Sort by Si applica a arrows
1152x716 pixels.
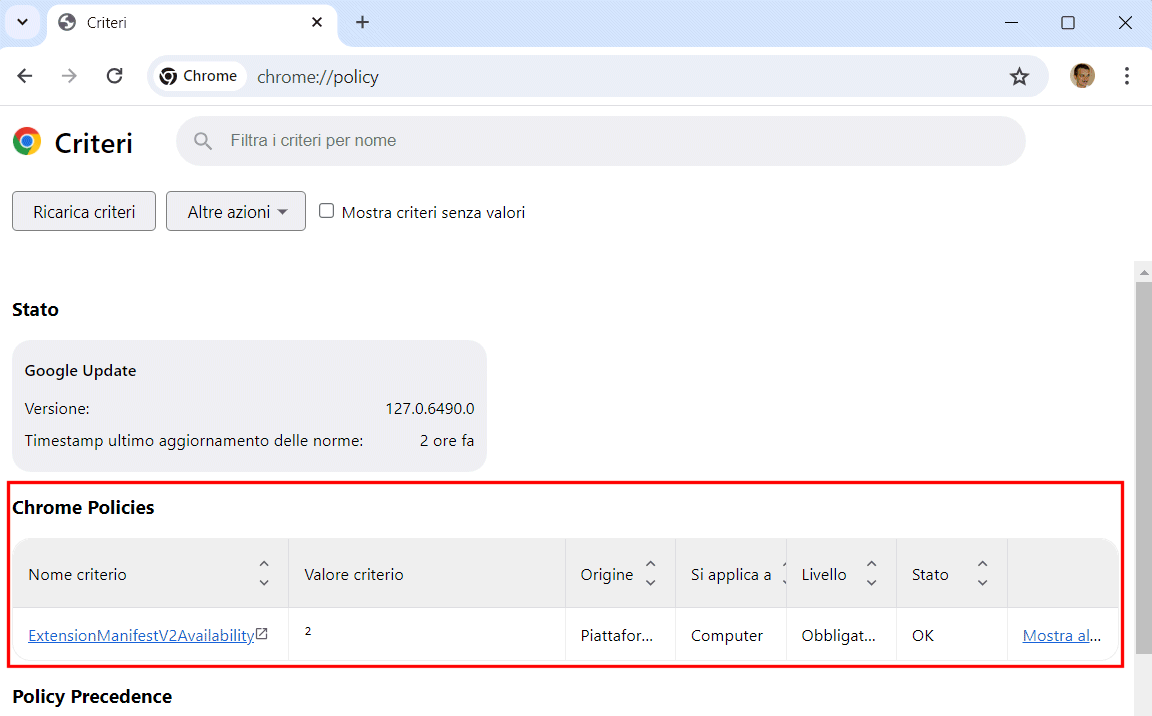(784, 574)
